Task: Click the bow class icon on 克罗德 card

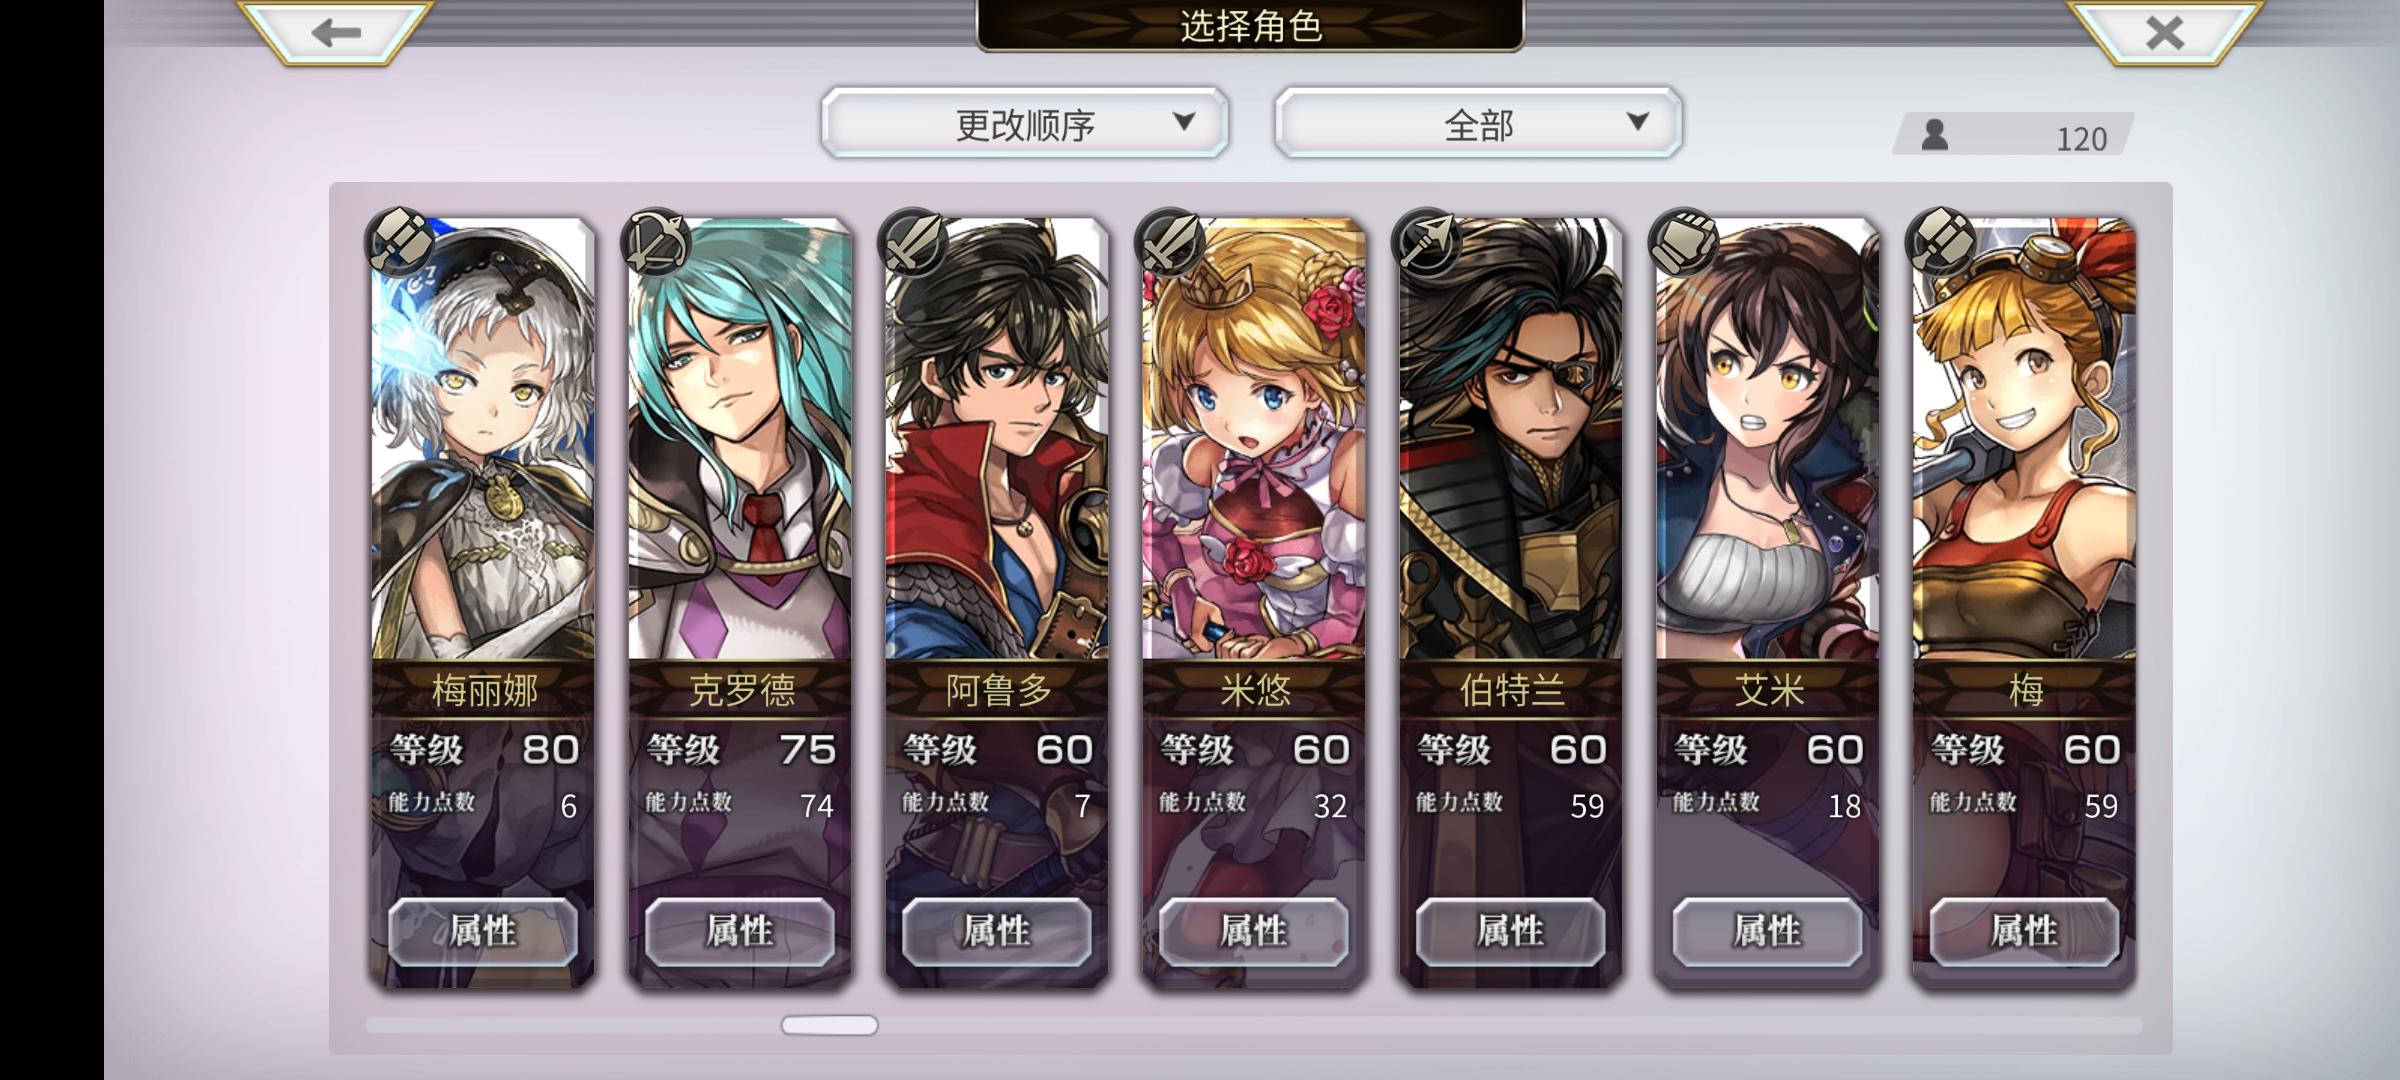Action: 656,242
